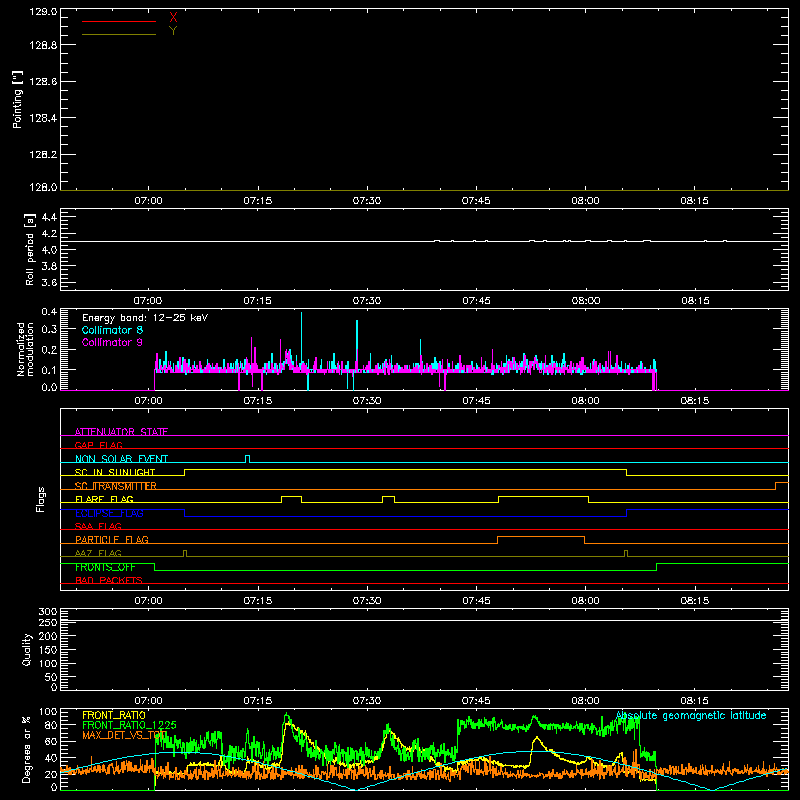Viewport: 800px width, 800px height.
Task: Select the olive Y legend line sample
Action: [119, 34]
